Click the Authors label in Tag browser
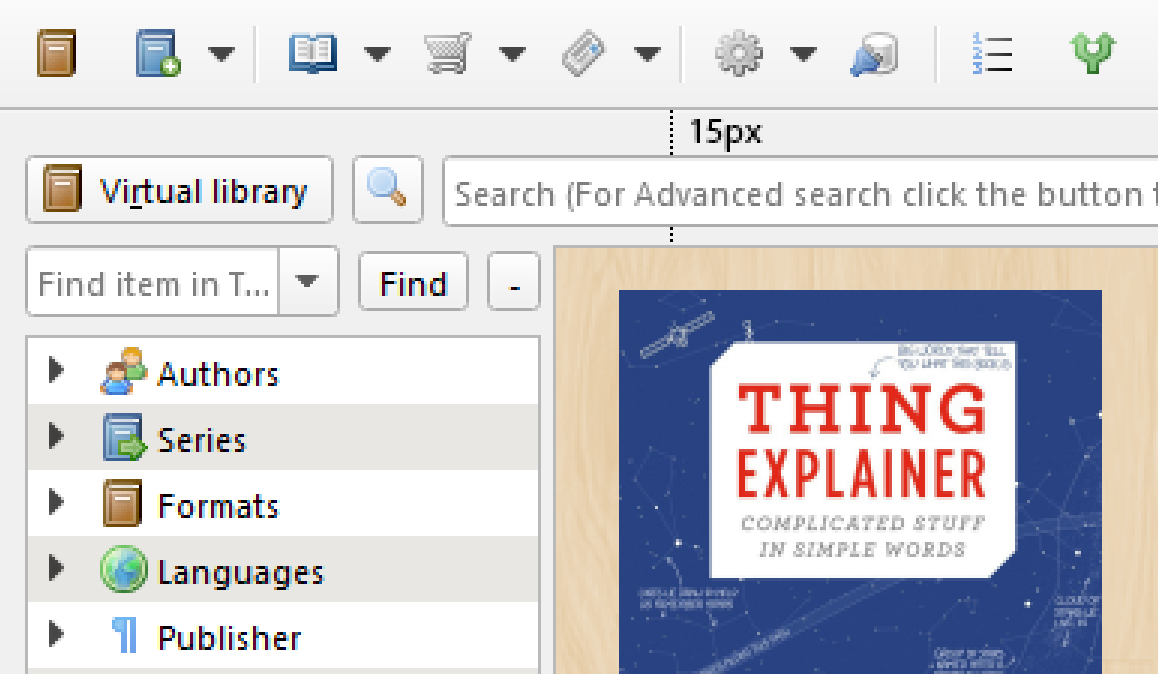 (219, 374)
